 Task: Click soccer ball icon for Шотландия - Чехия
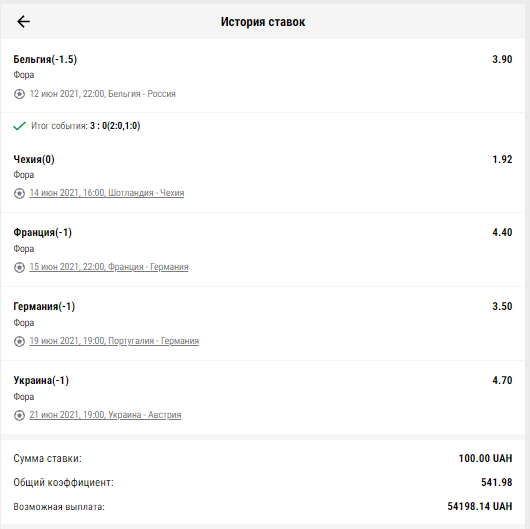point(19,193)
